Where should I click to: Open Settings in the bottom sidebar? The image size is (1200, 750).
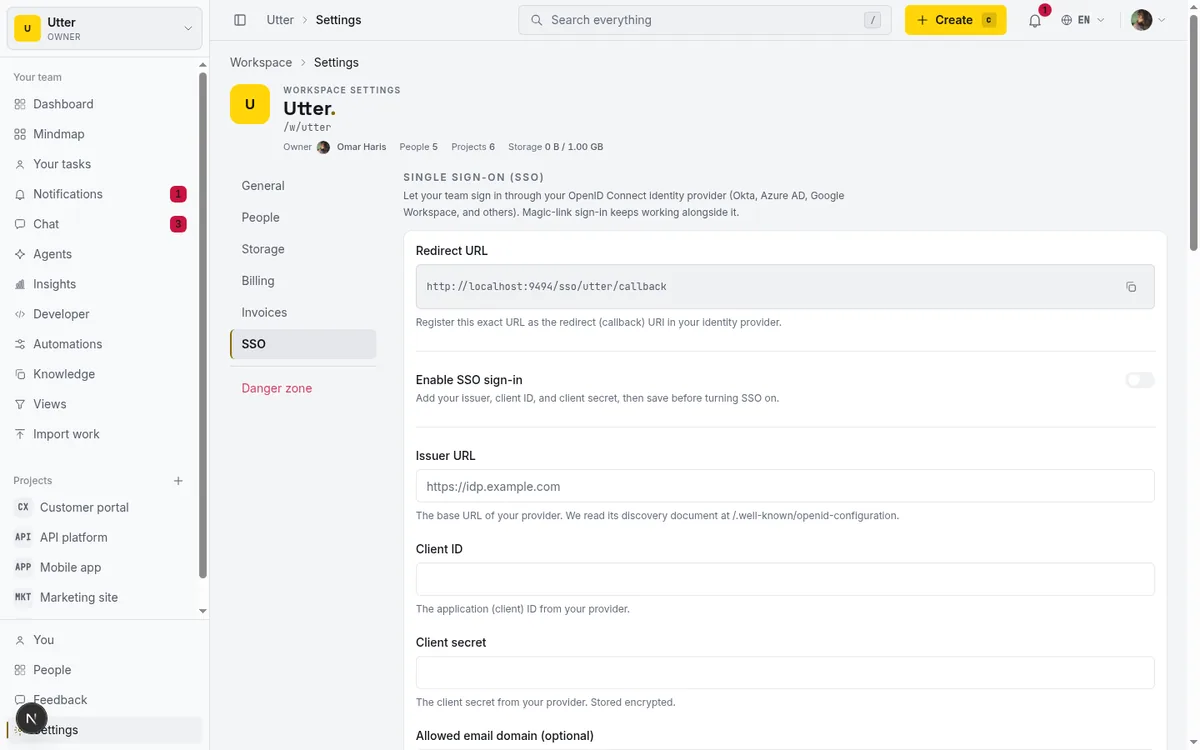105,730
